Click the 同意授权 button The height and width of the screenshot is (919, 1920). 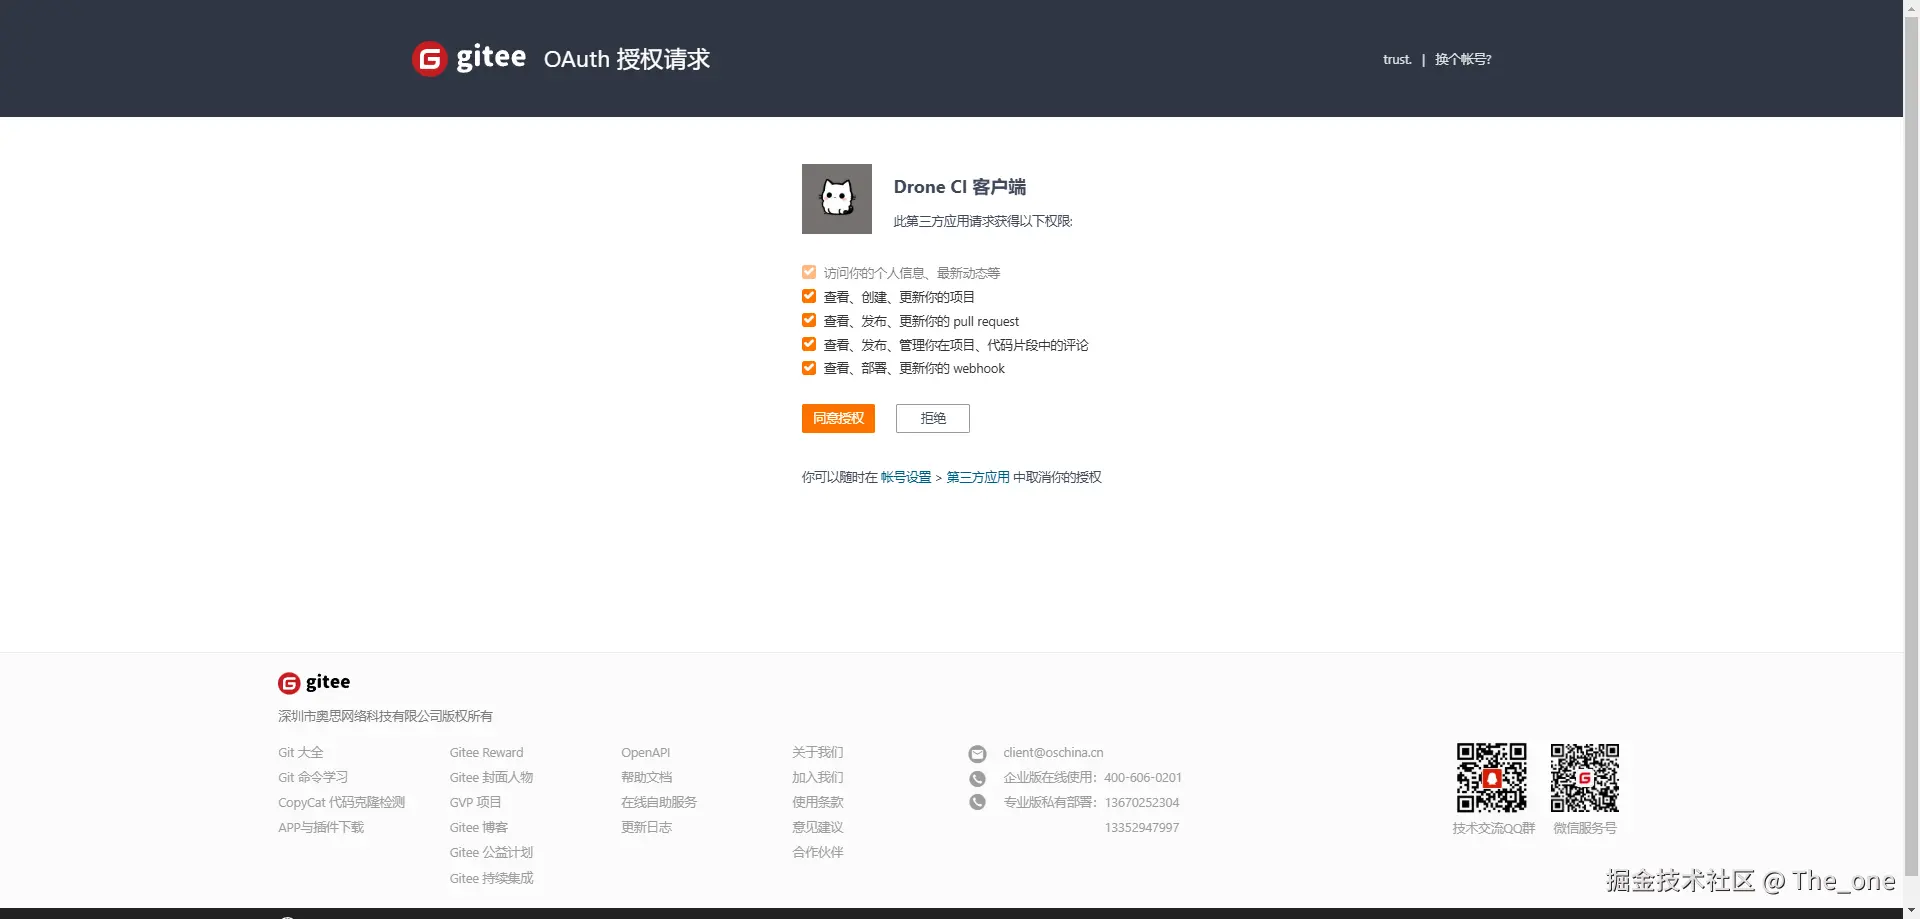click(x=838, y=418)
